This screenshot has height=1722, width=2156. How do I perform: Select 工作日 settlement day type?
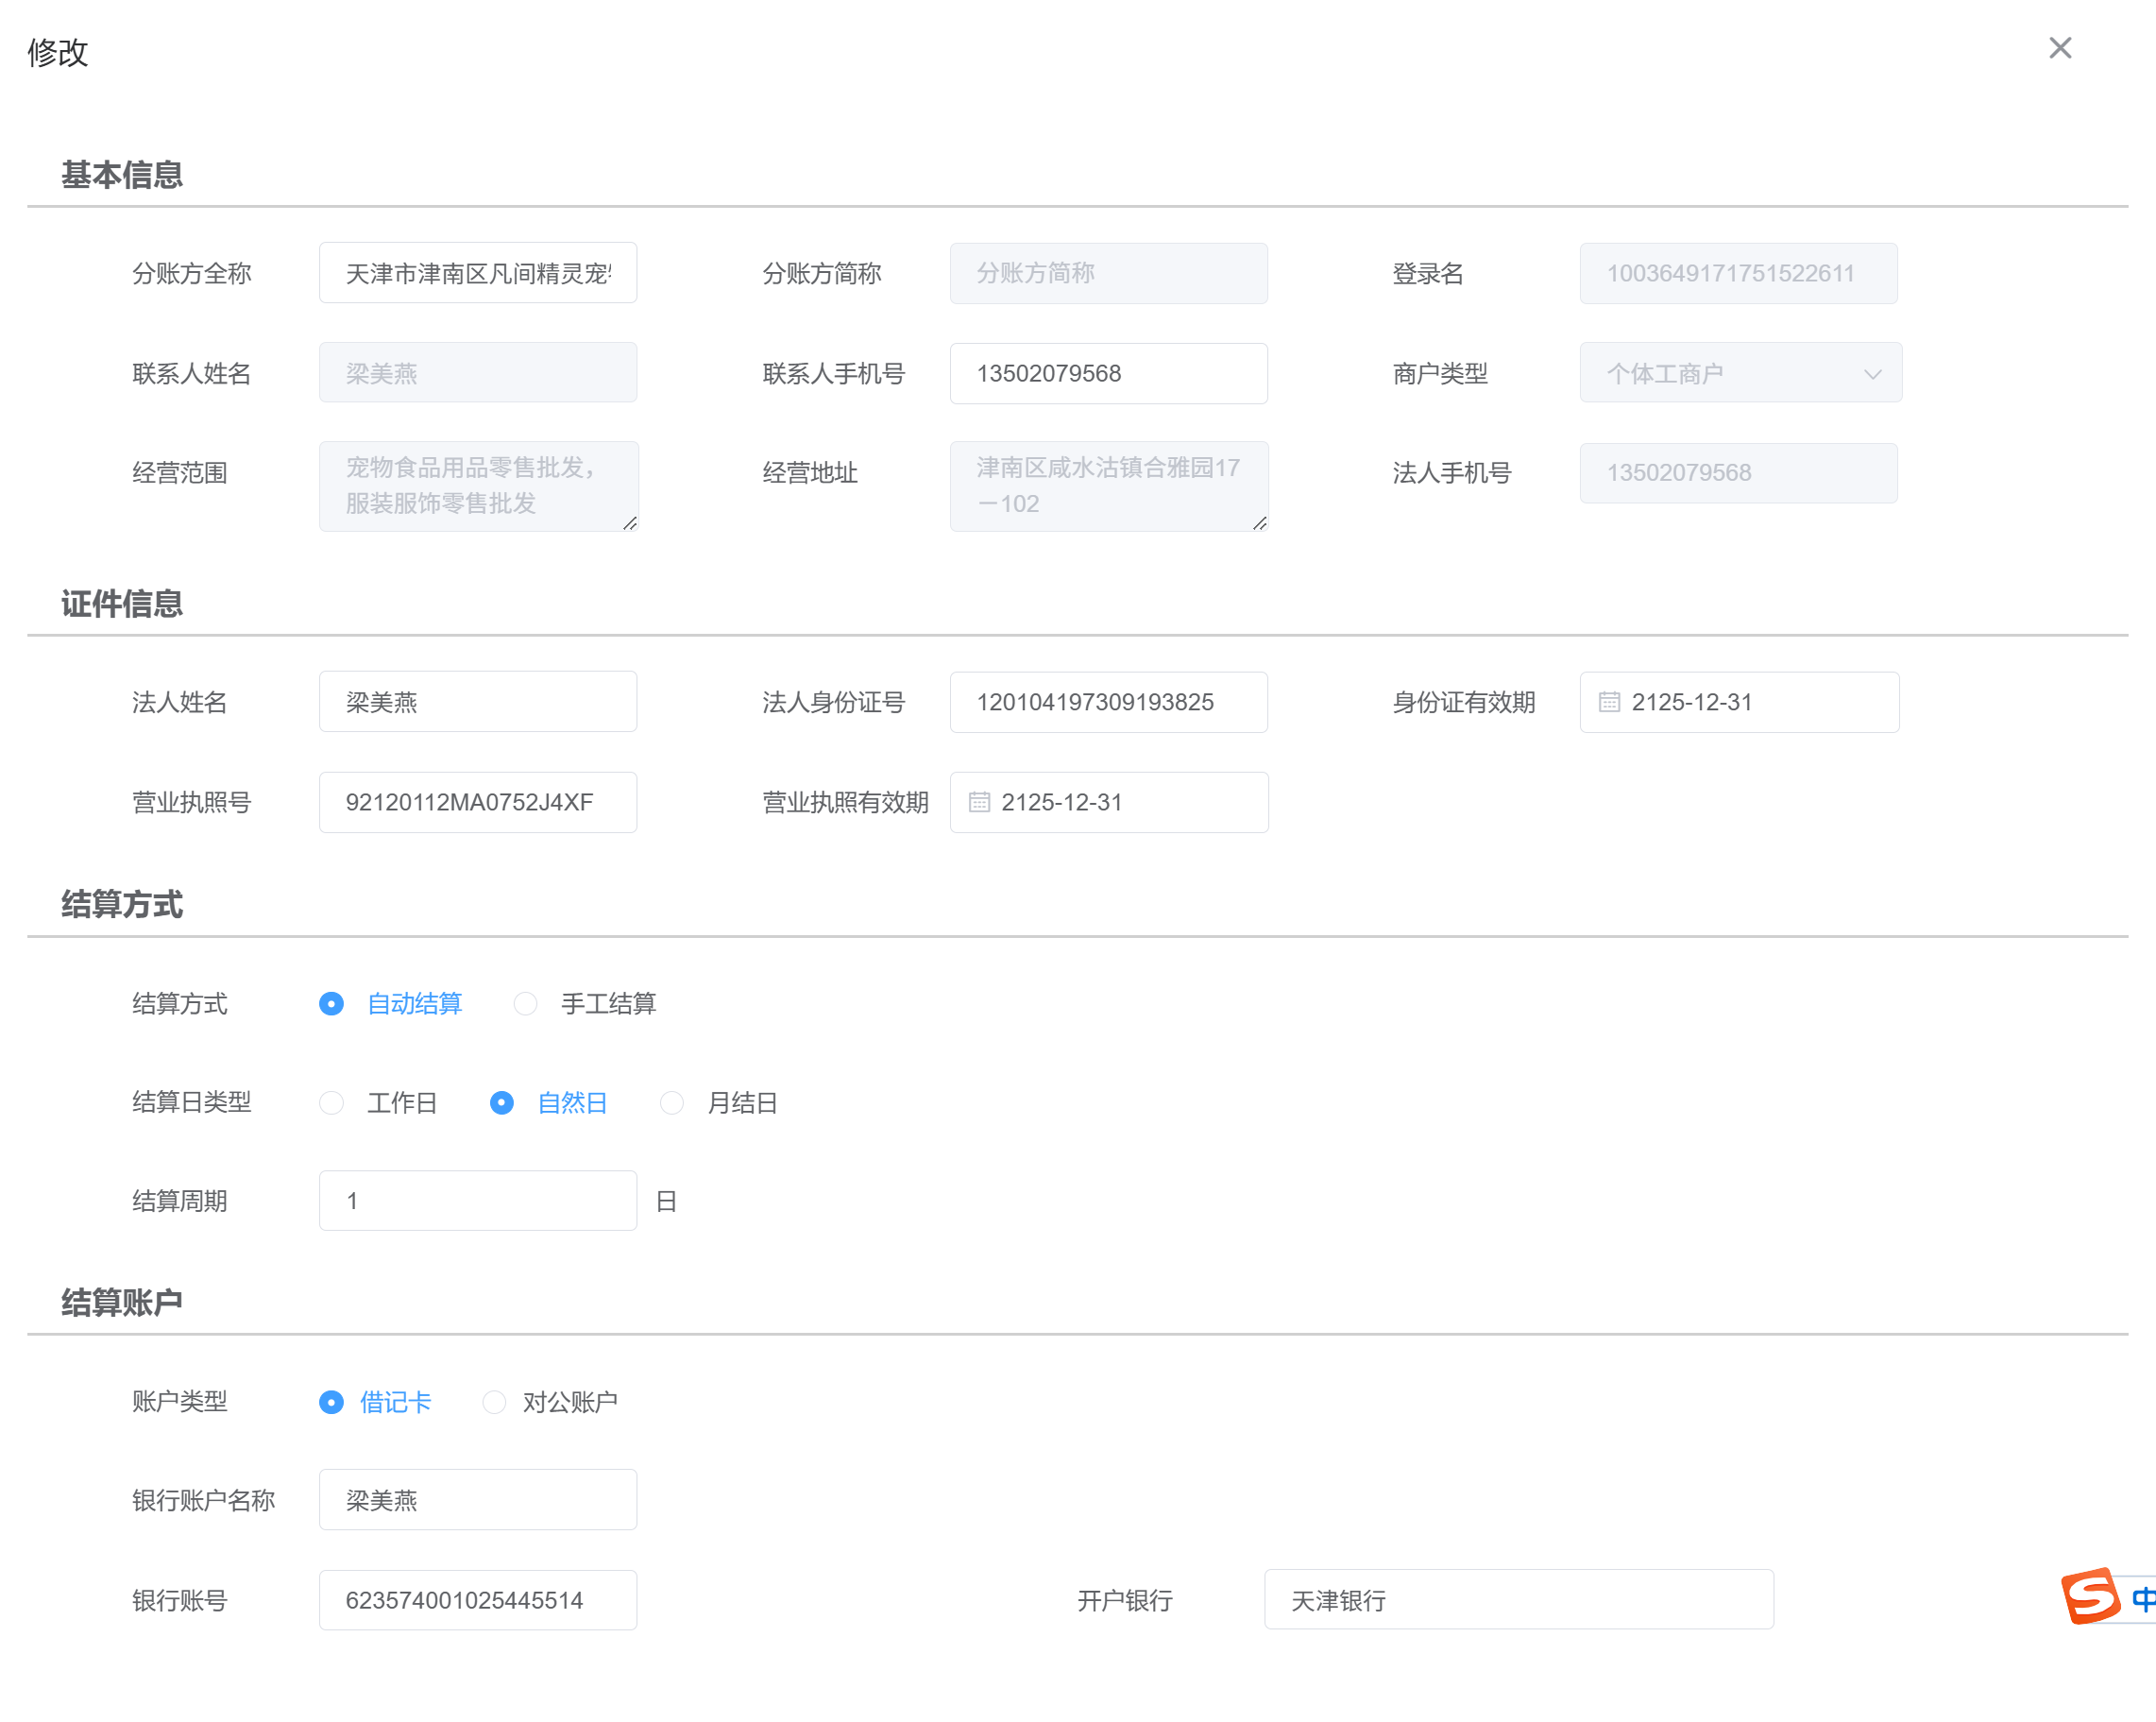click(332, 1102)
